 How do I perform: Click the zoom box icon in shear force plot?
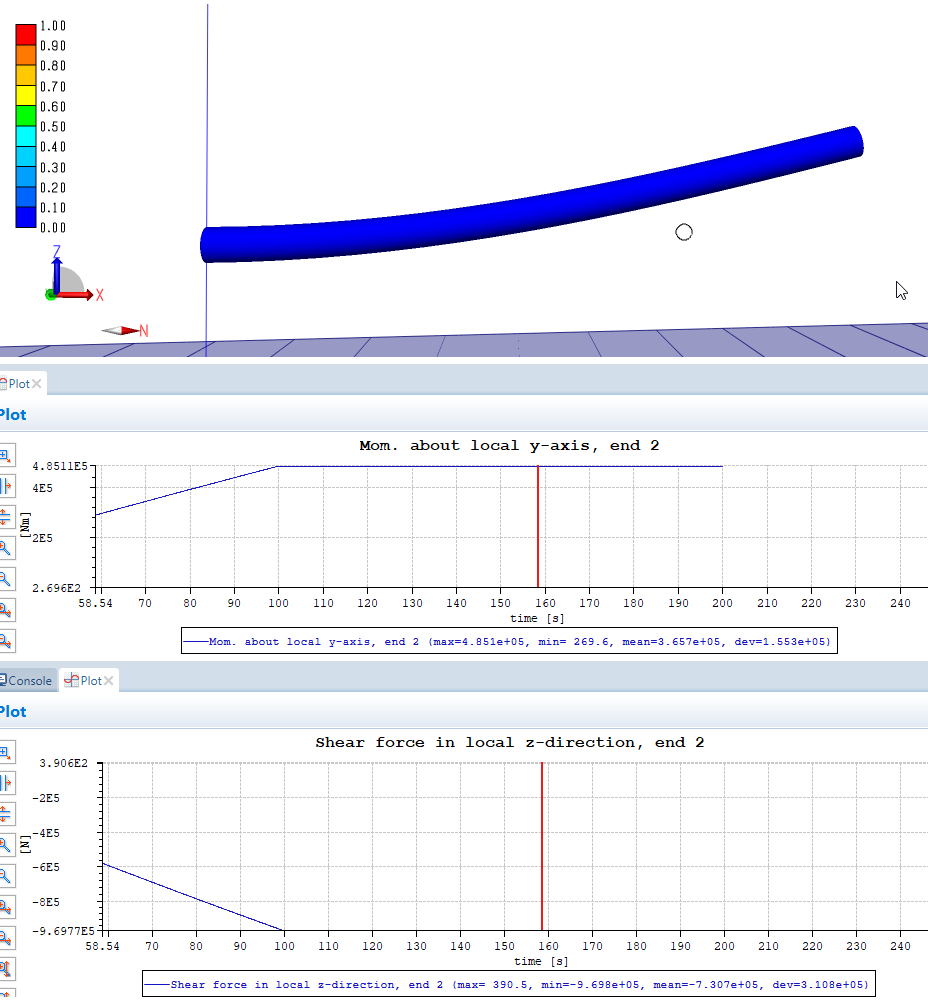point(5,752)
